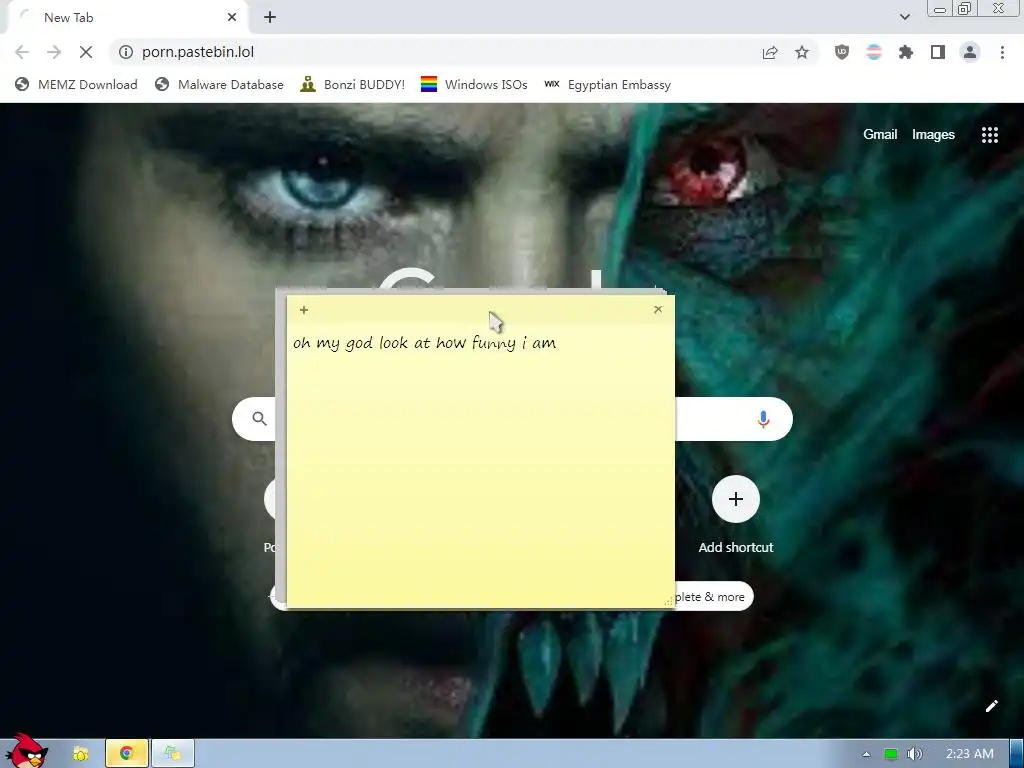Open the profile avatar menu

(970, 52)
